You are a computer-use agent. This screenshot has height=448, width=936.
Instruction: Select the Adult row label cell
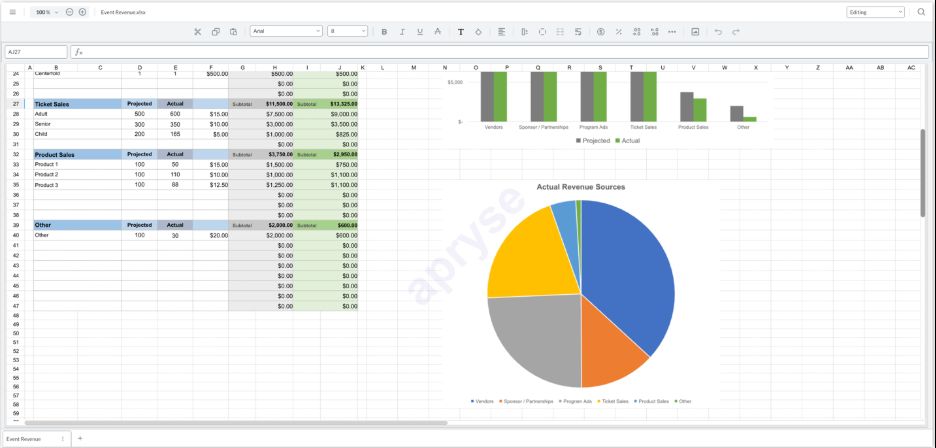[x=78, y=113]
